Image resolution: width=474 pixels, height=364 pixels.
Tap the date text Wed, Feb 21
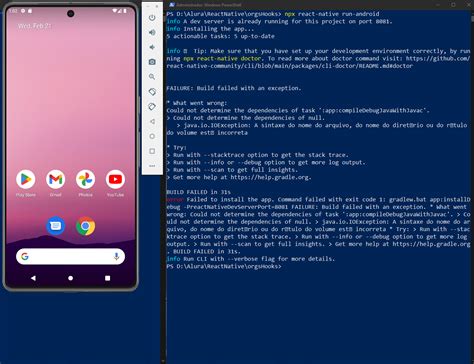34,26
